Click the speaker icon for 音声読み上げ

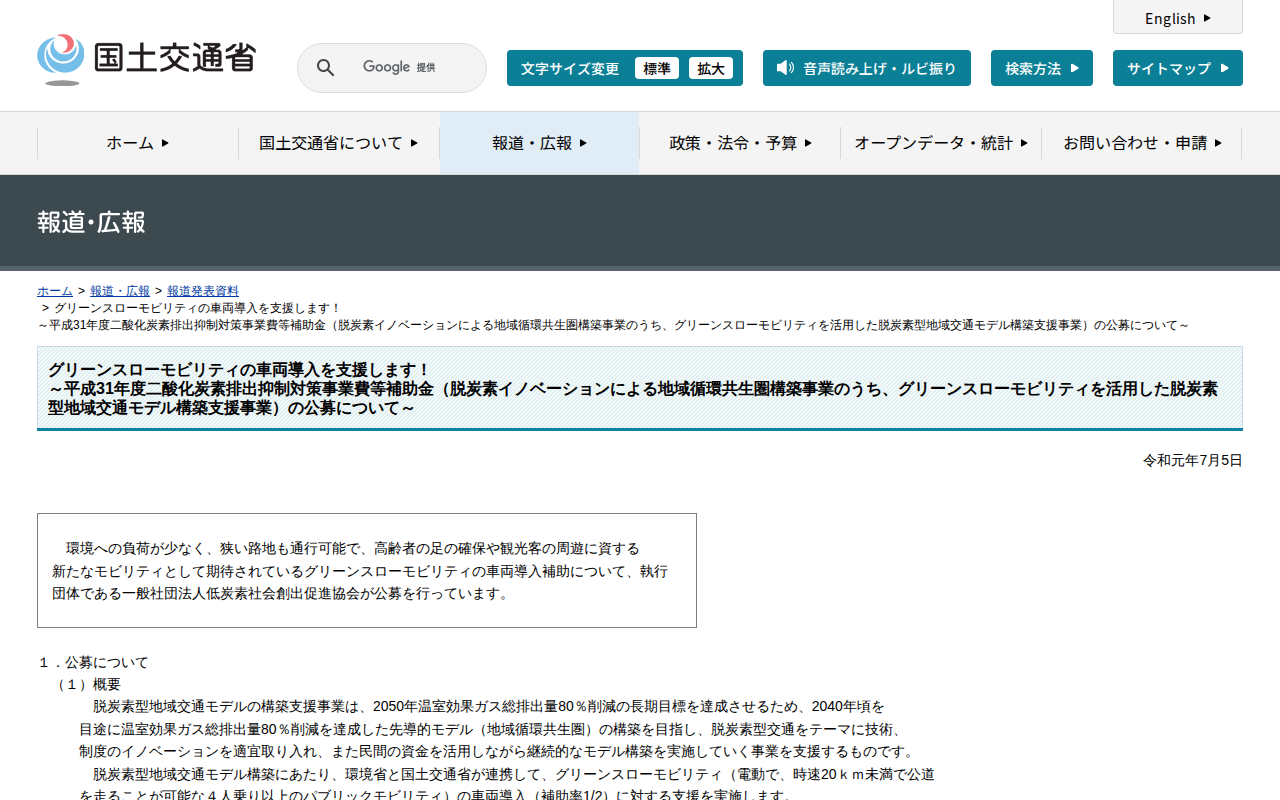coord(785,68)
